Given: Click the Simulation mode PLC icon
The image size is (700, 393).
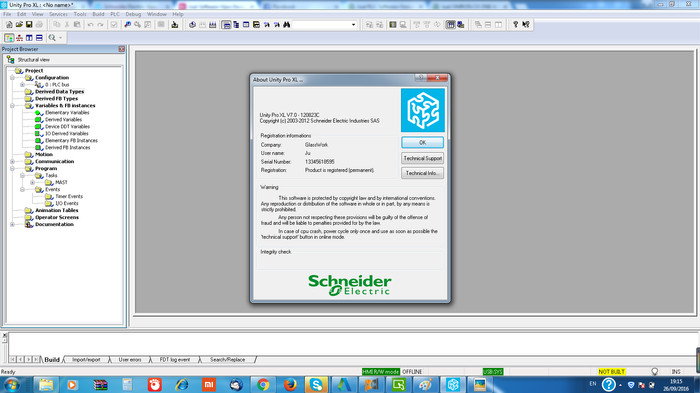Looking at the screenshot, I should 461,25.
